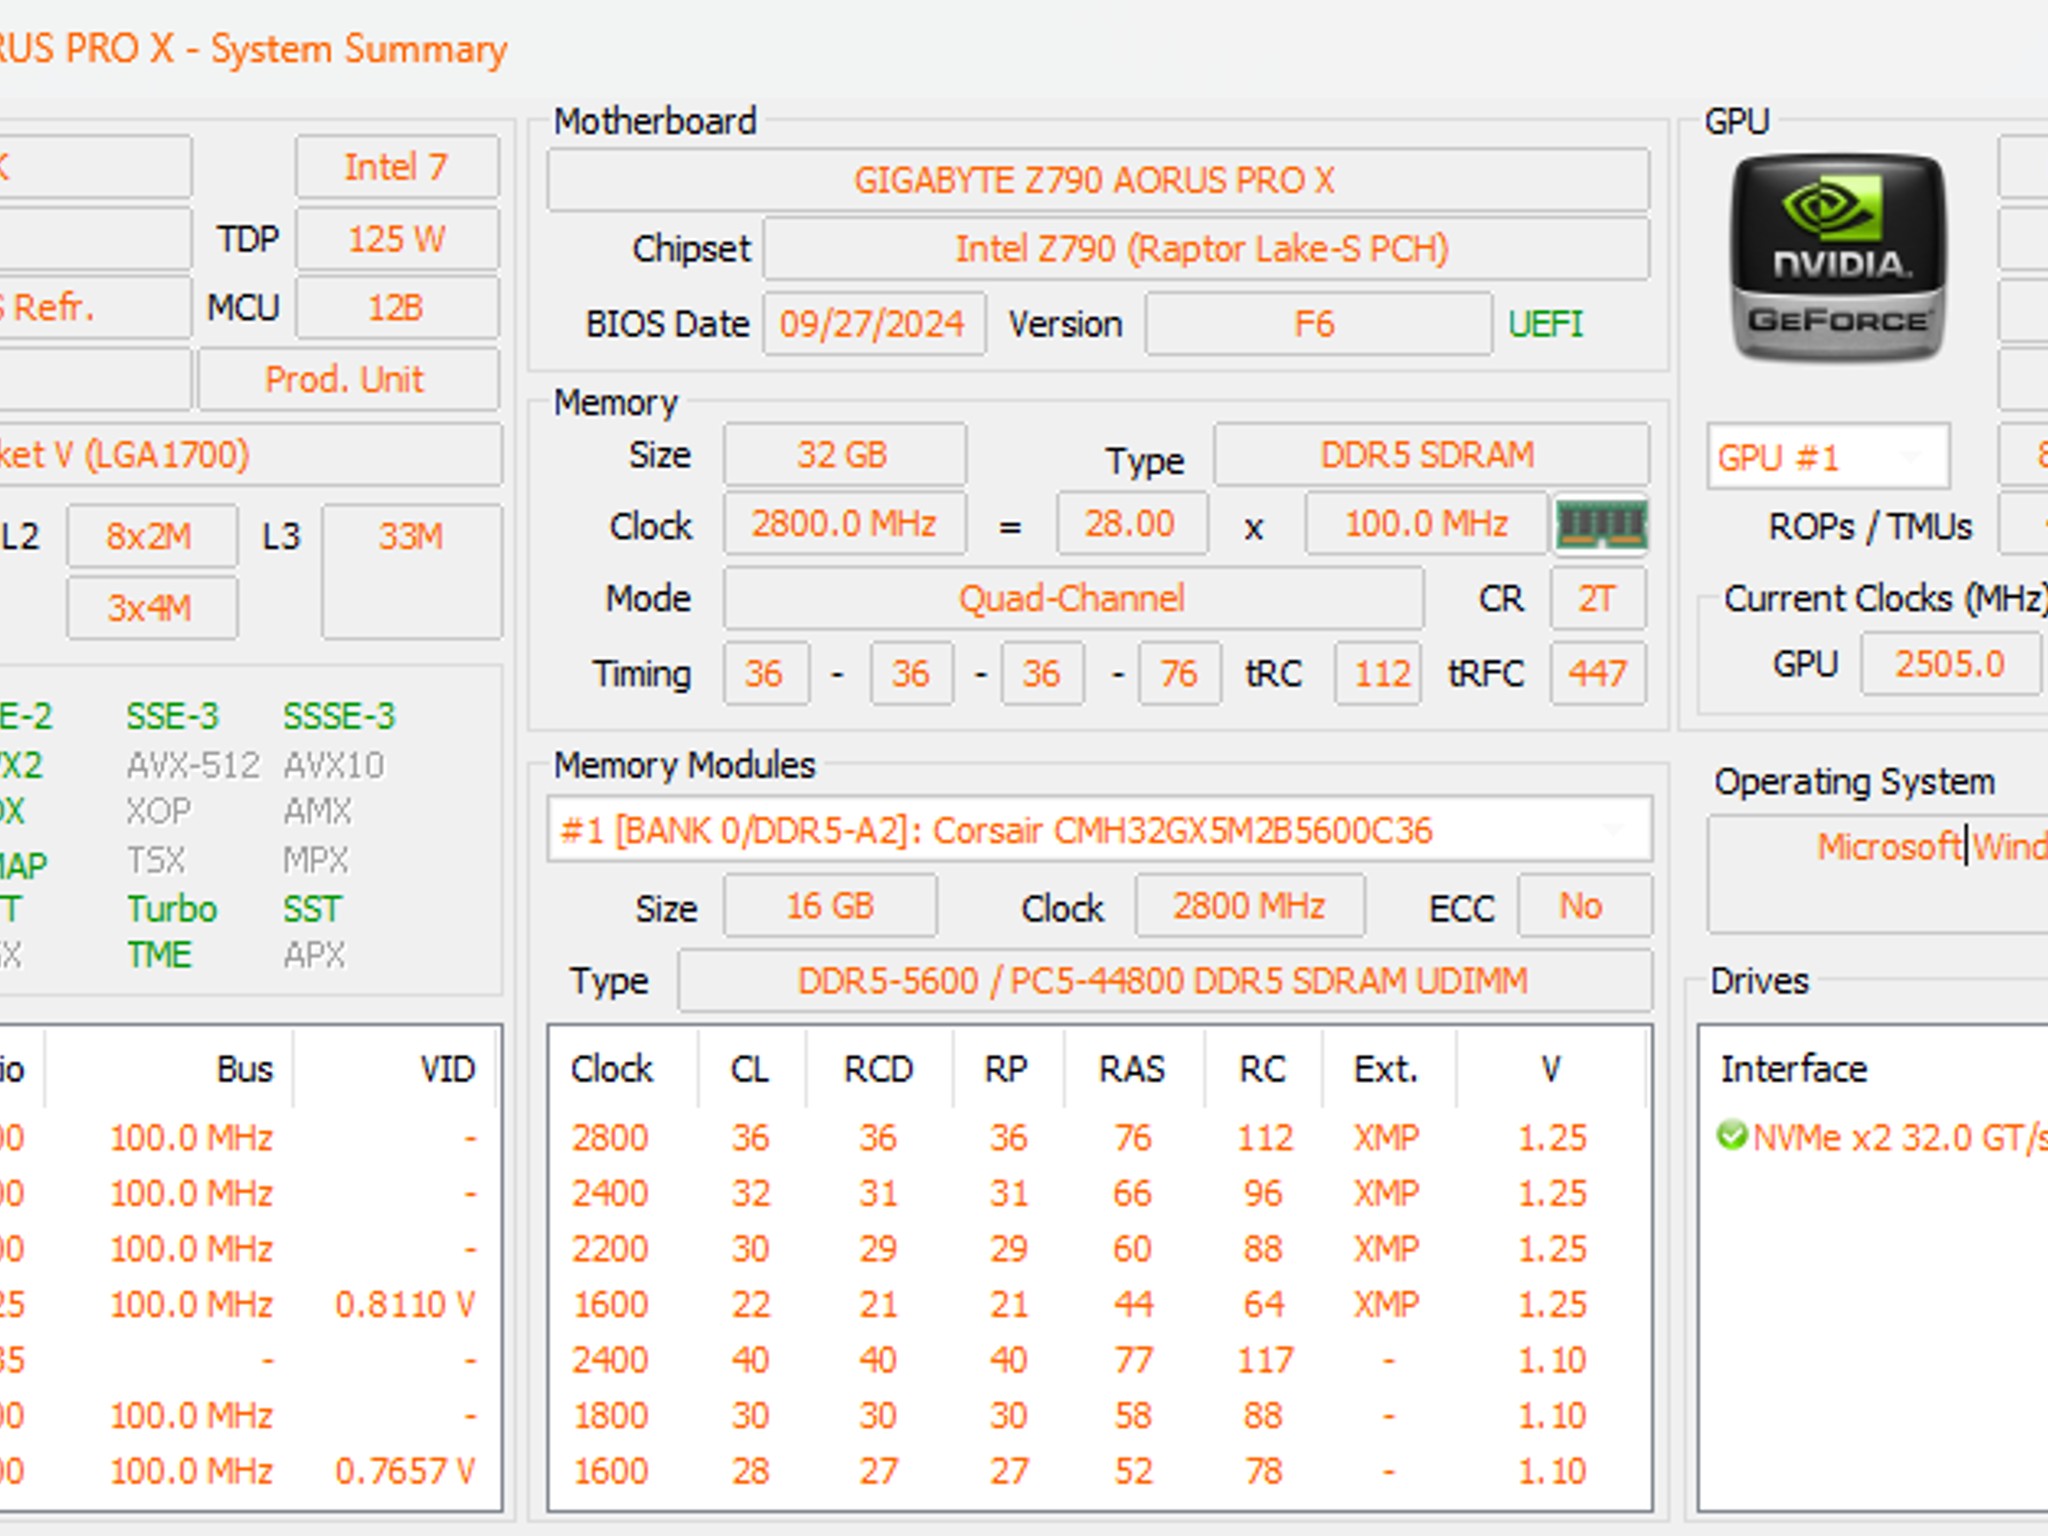This screenshot has width=2048, height=1536.
Task: Click the RAS column header
Action: click(1132, 1069)
